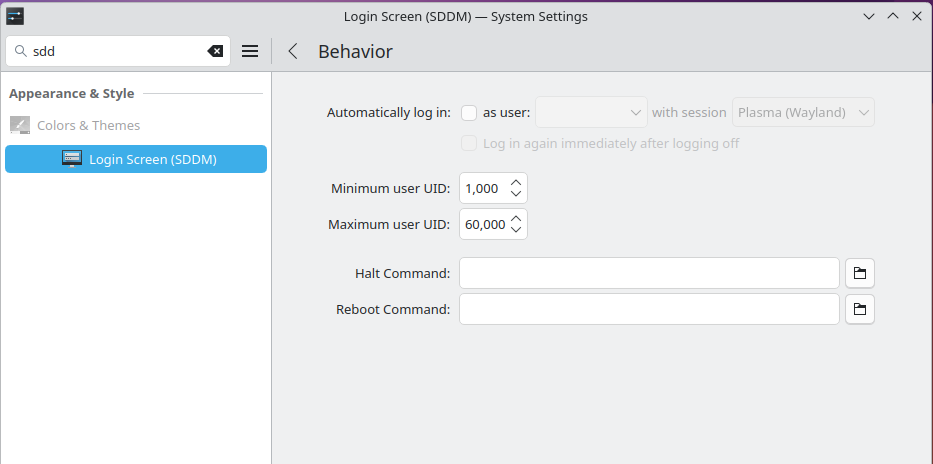This screenshot has height=464, width=933.
Task: Select Login Screen (SDDM) in sidebar
Action: tap(152, 159)
